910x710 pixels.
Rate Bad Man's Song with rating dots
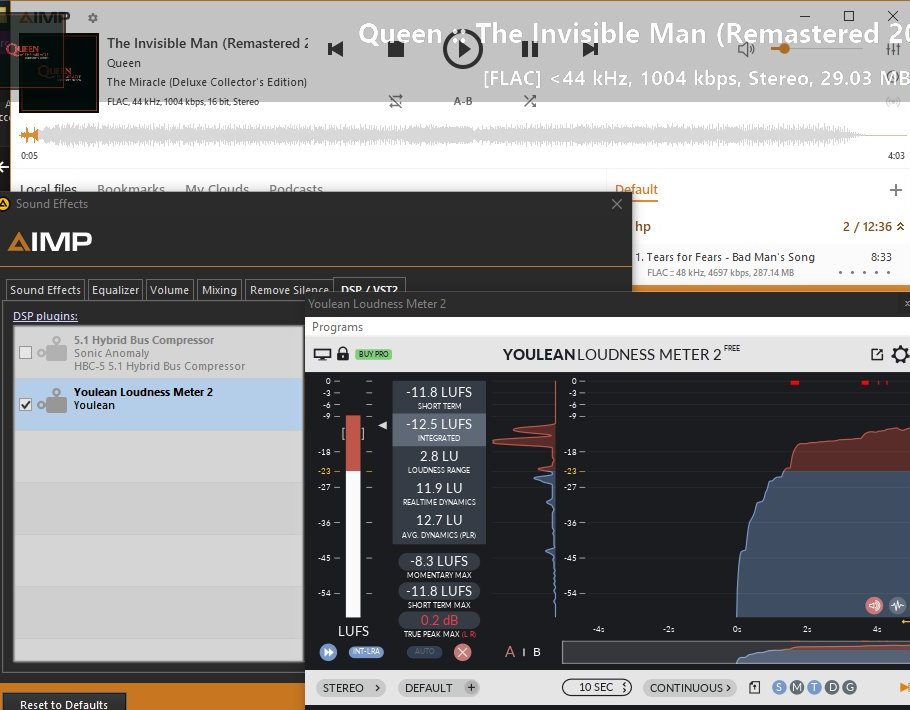(864, 272)
